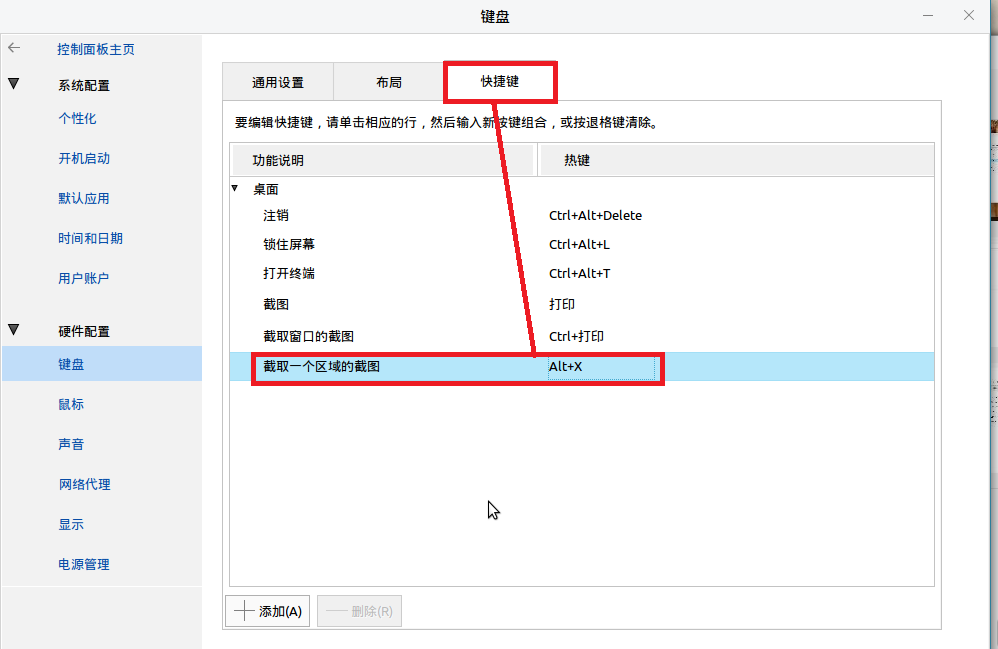Click the 功能说明 column header
Viewport: 998px width, 649px height.
[382, 160]
